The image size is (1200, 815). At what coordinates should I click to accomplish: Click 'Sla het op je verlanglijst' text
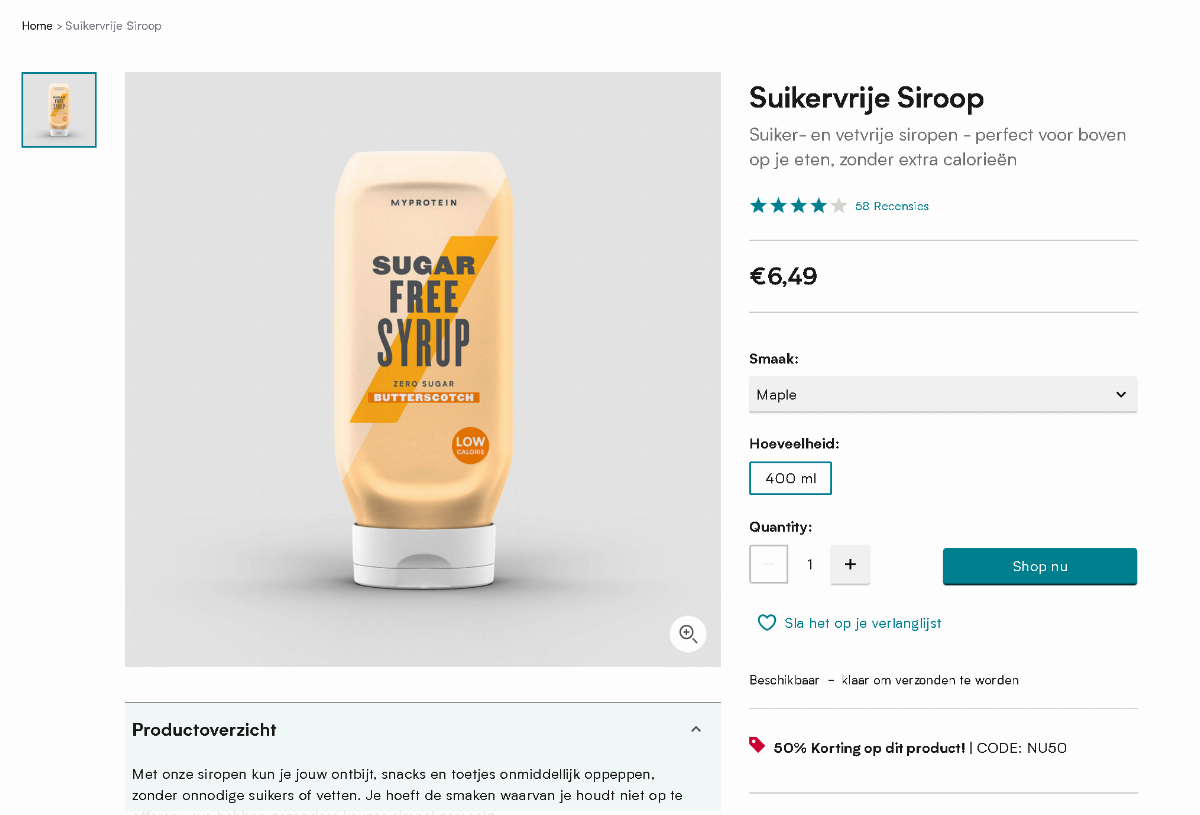[x=862, y=623]
